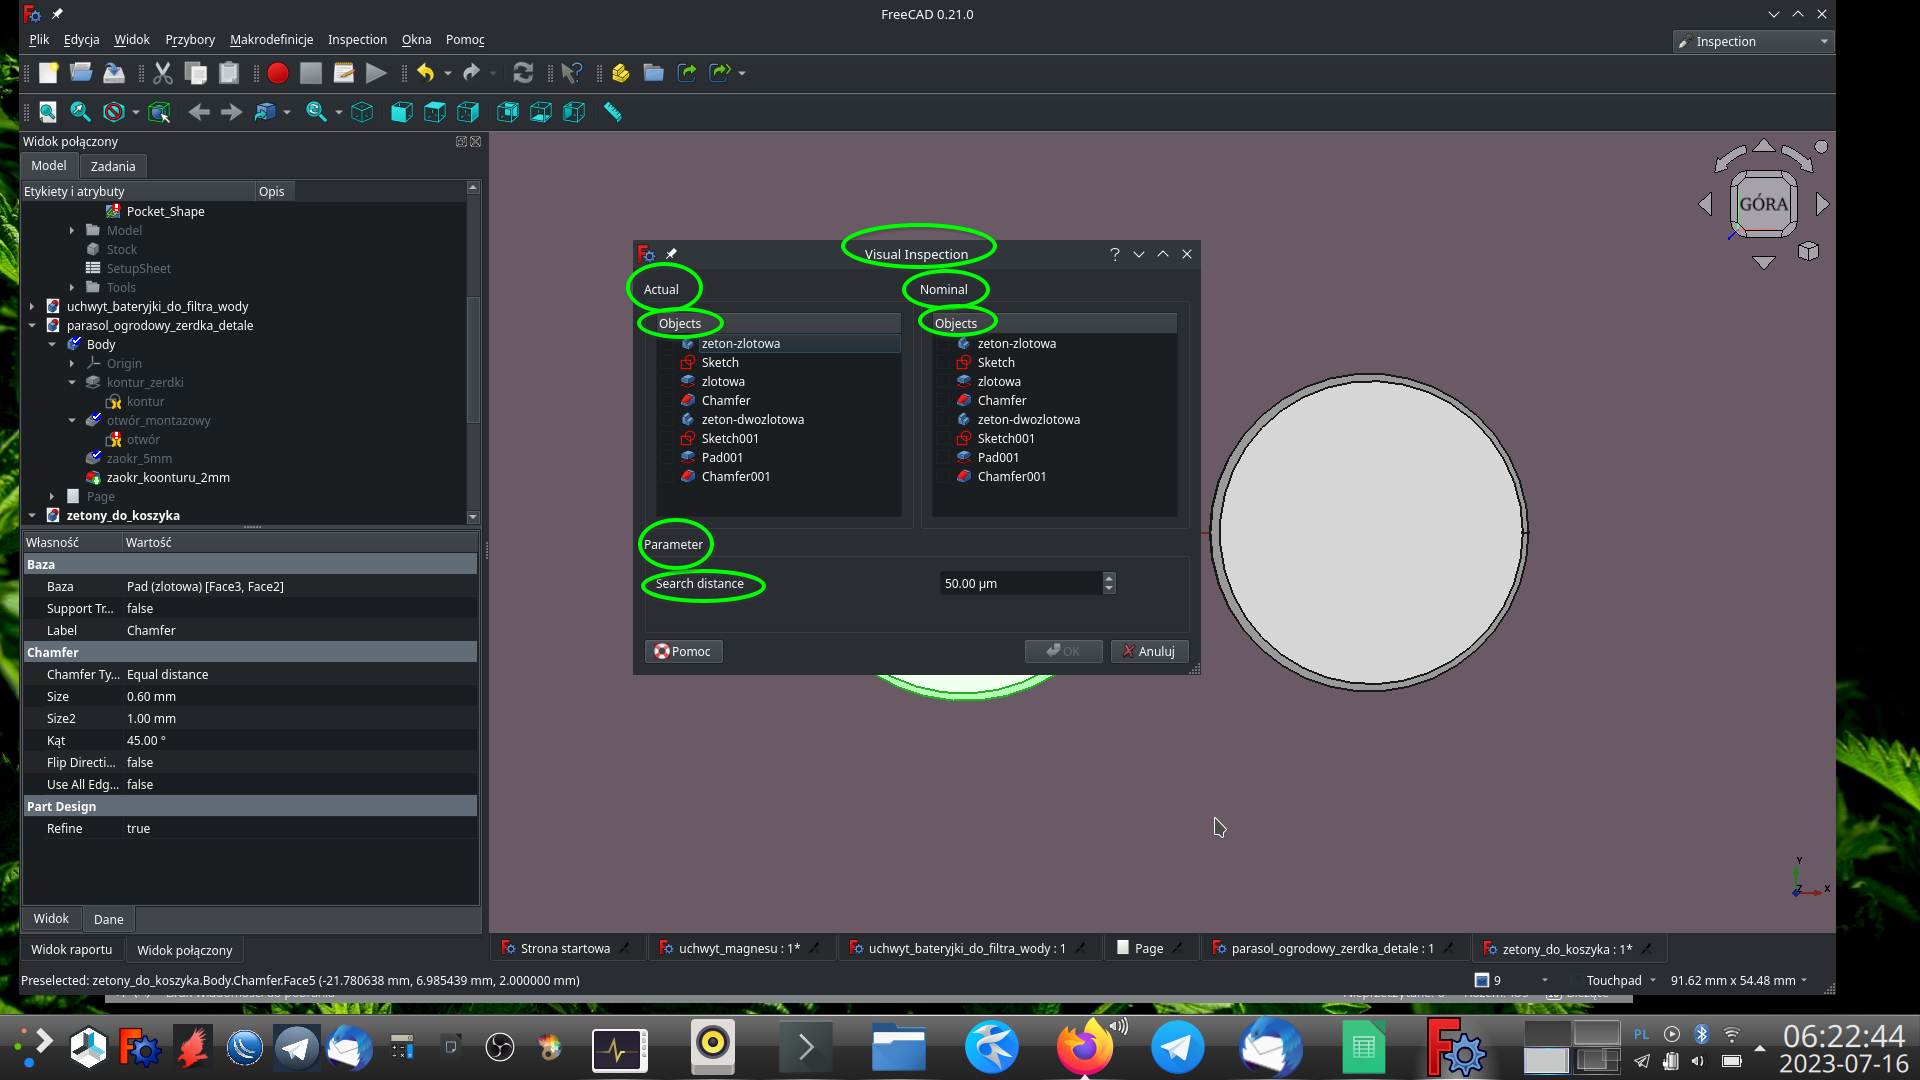Open the Przybory menu

coord(190,39)
